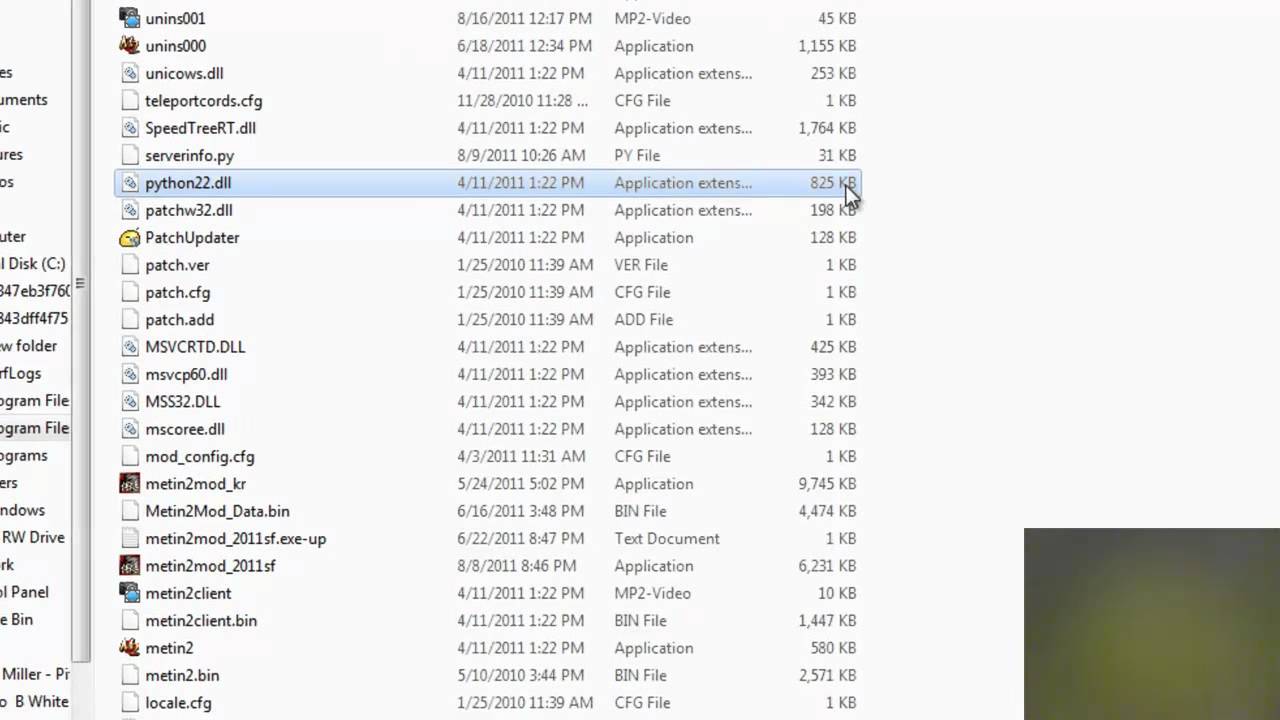The image size is (1280, 720).
Task: Select the file name locale.cfg
Action: (178, 702)
